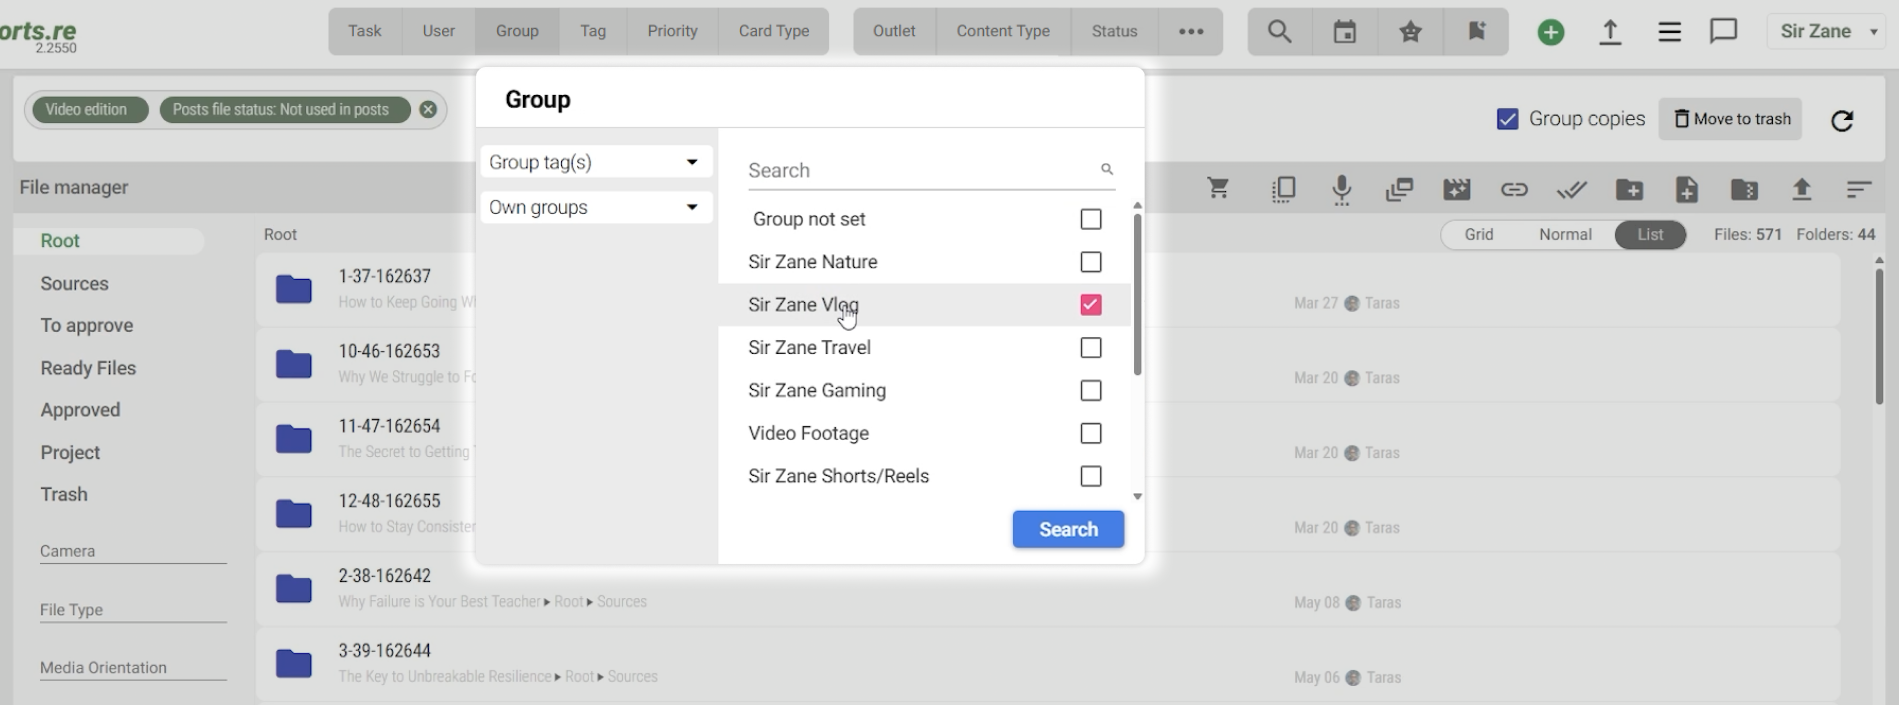Uncheck the Sir Zane Vlog checkbox

pos(1090,305)
